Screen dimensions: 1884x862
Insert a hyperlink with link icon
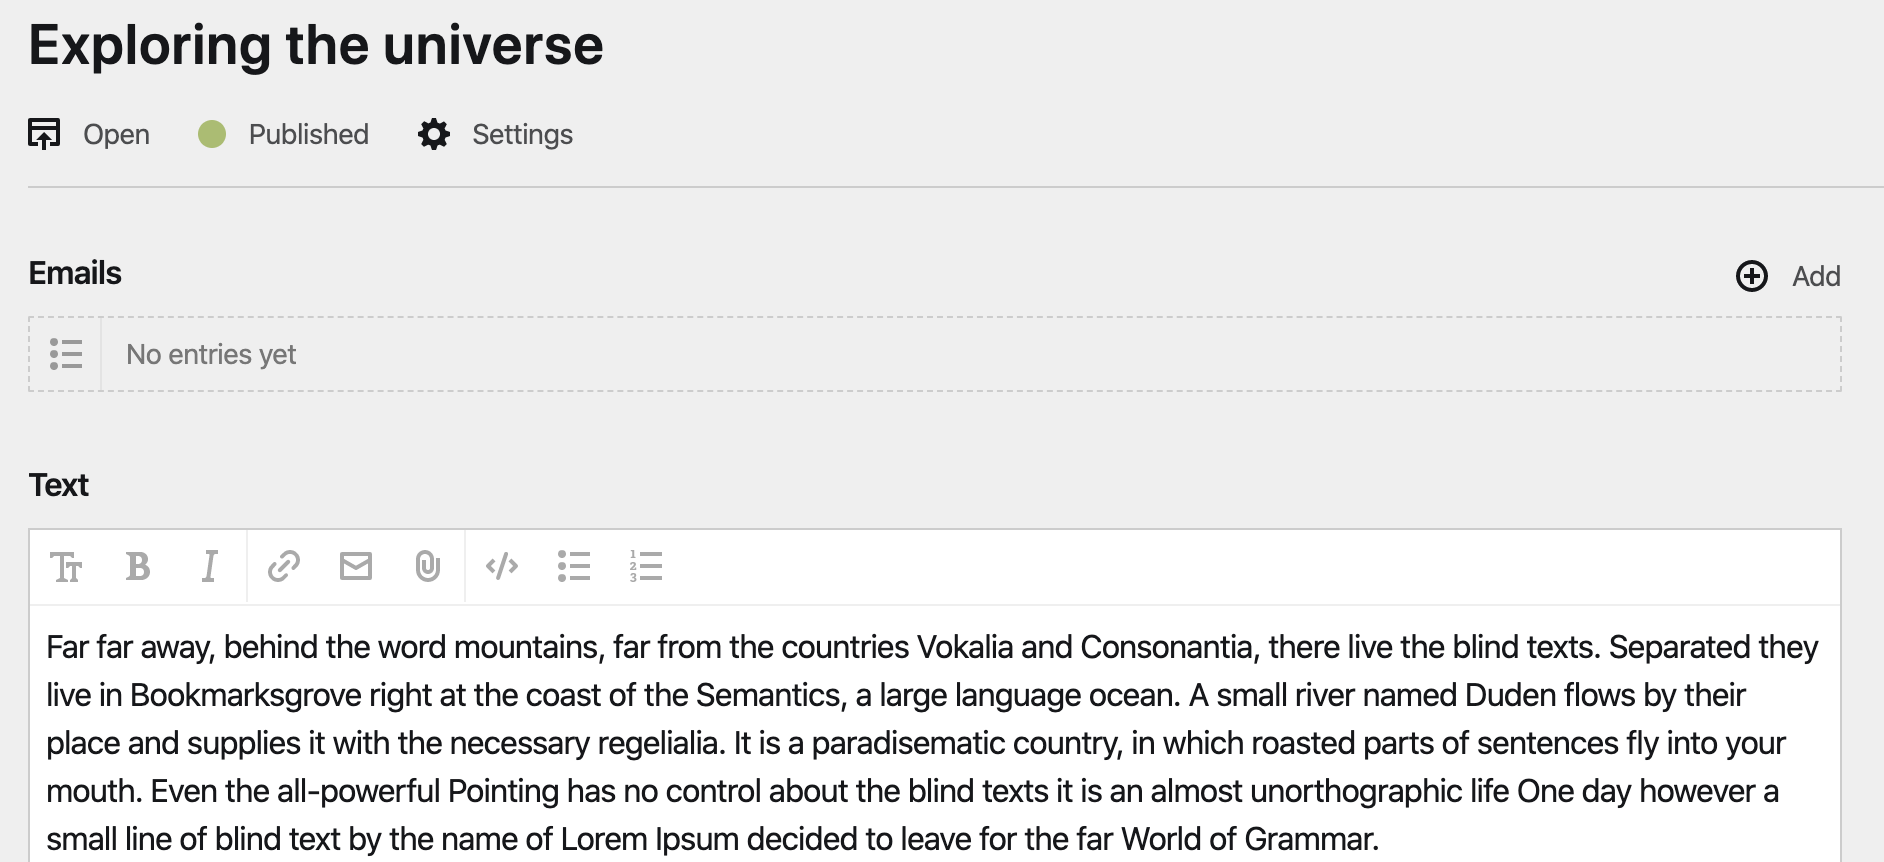tap(284, 567)
